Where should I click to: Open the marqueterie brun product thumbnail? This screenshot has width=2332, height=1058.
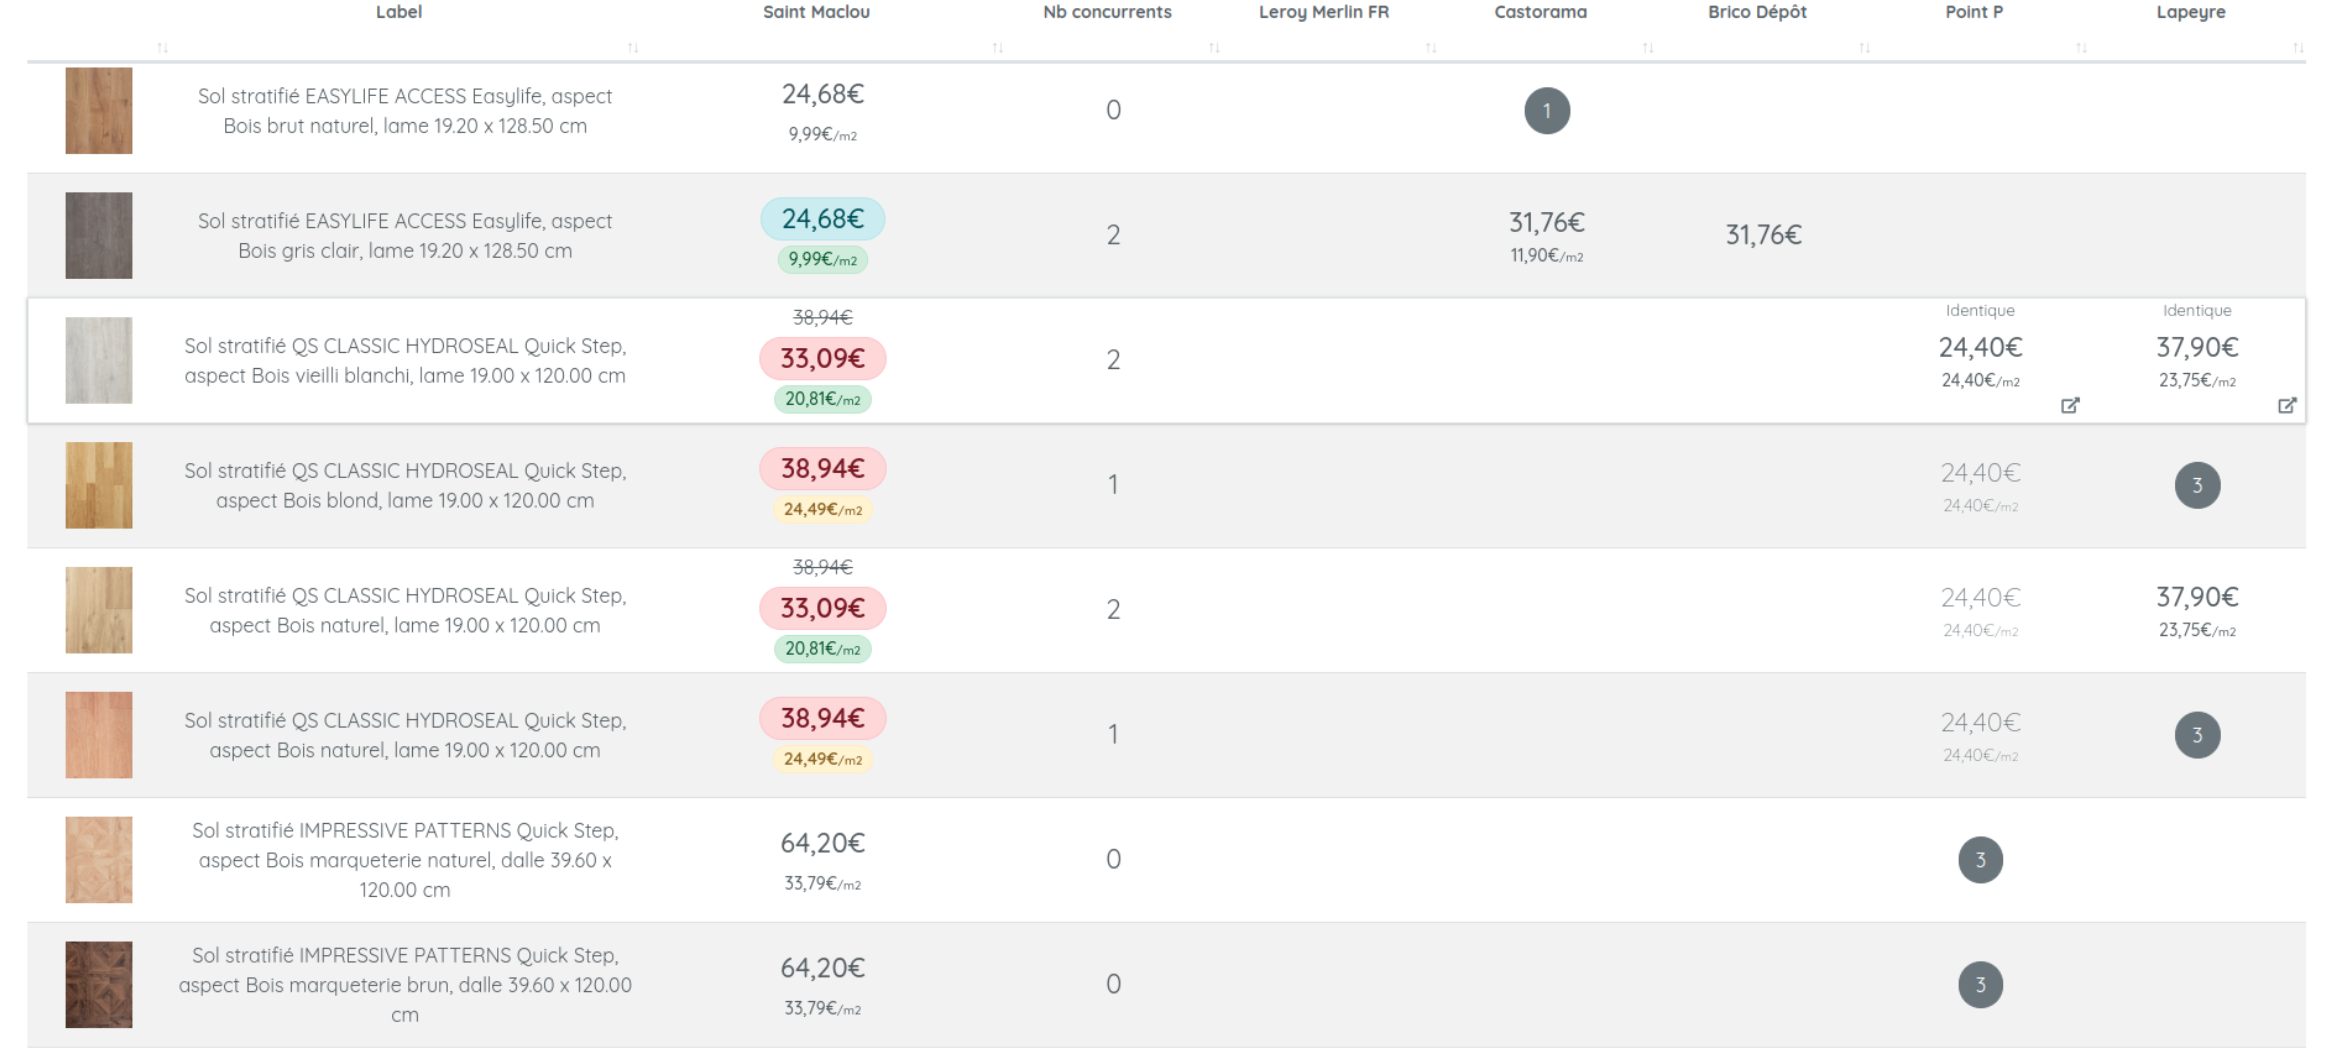tap(99, 985)
